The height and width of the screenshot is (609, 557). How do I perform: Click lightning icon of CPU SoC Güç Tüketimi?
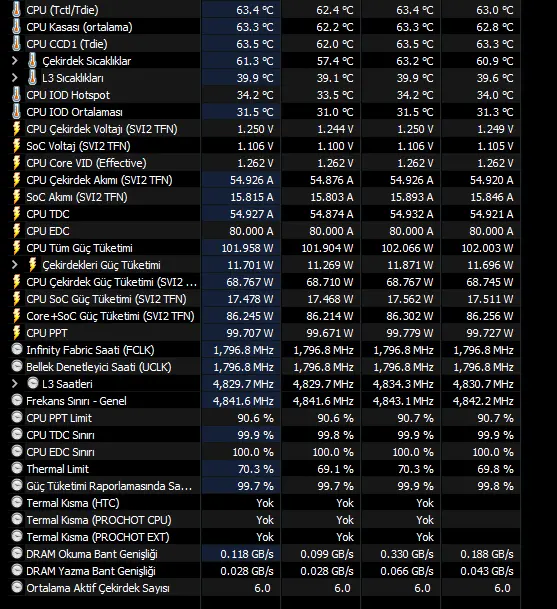point(16,299)
